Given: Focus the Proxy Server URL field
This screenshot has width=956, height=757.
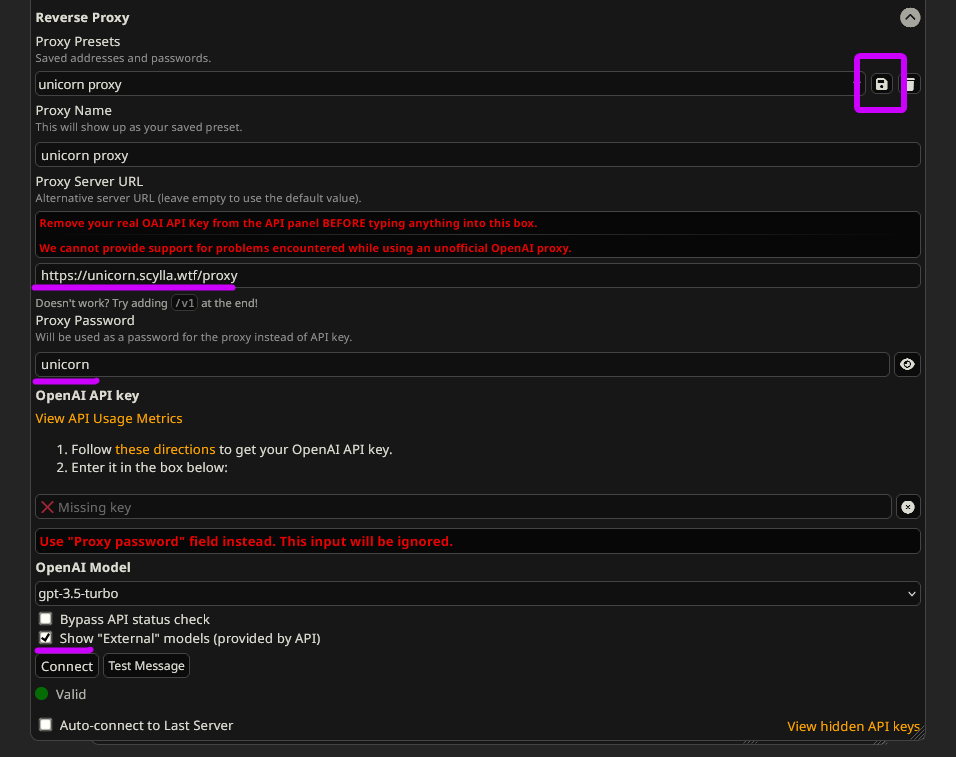Looking at the screenshot, I should [x=477, y=275].
